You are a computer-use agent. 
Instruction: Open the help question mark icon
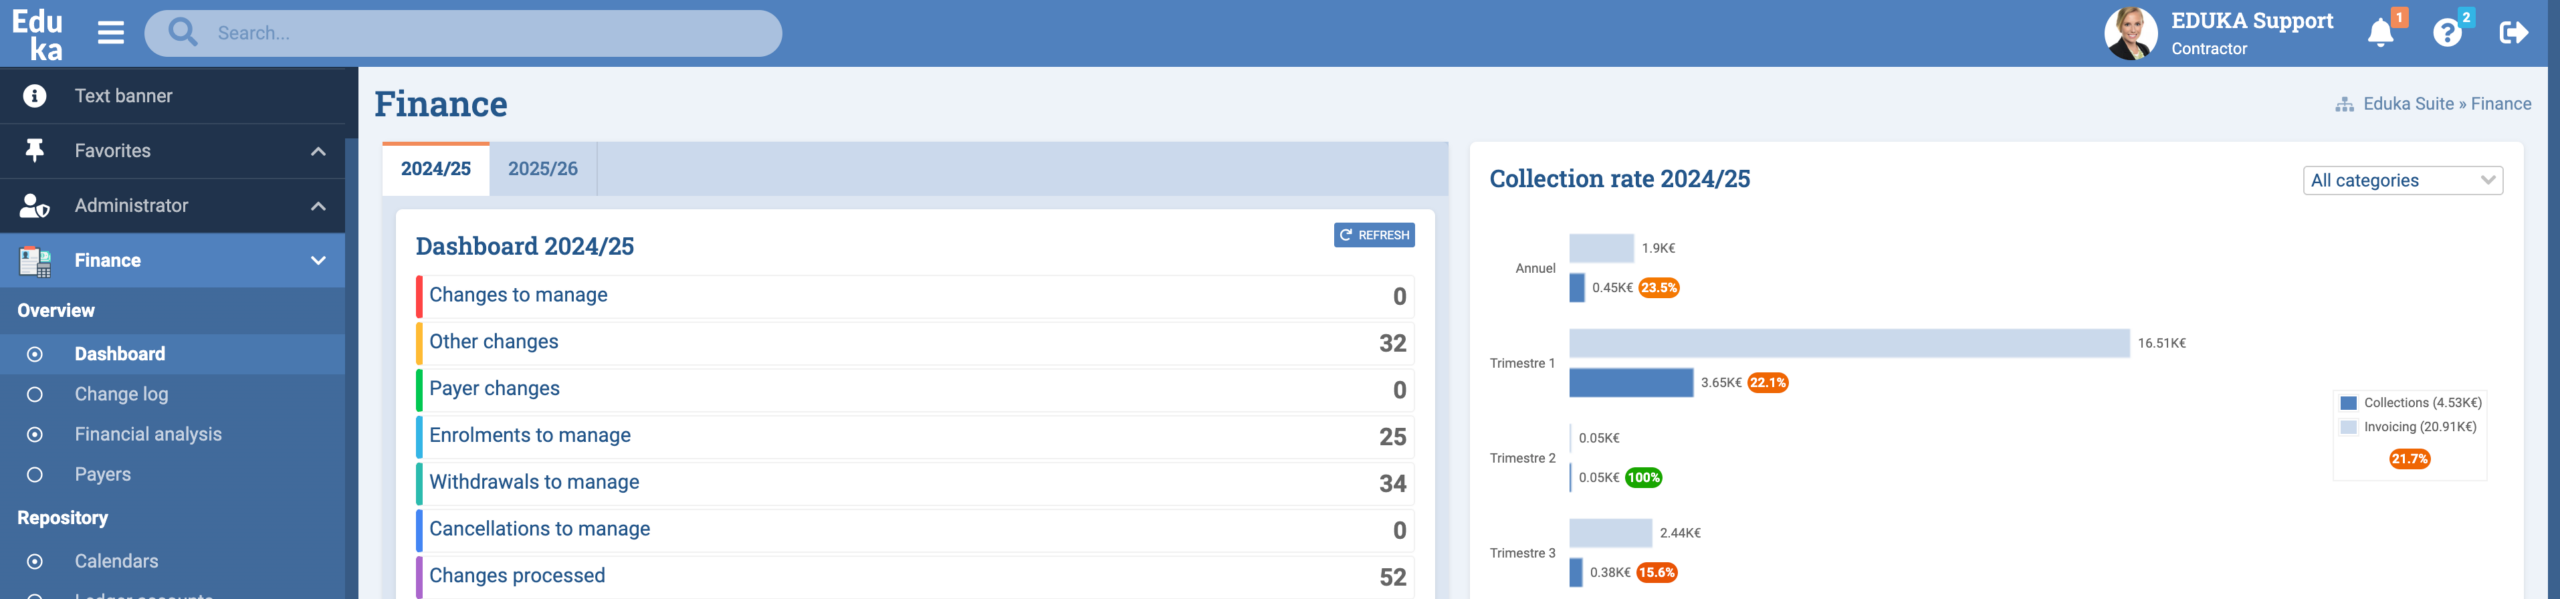(2446, 33)
